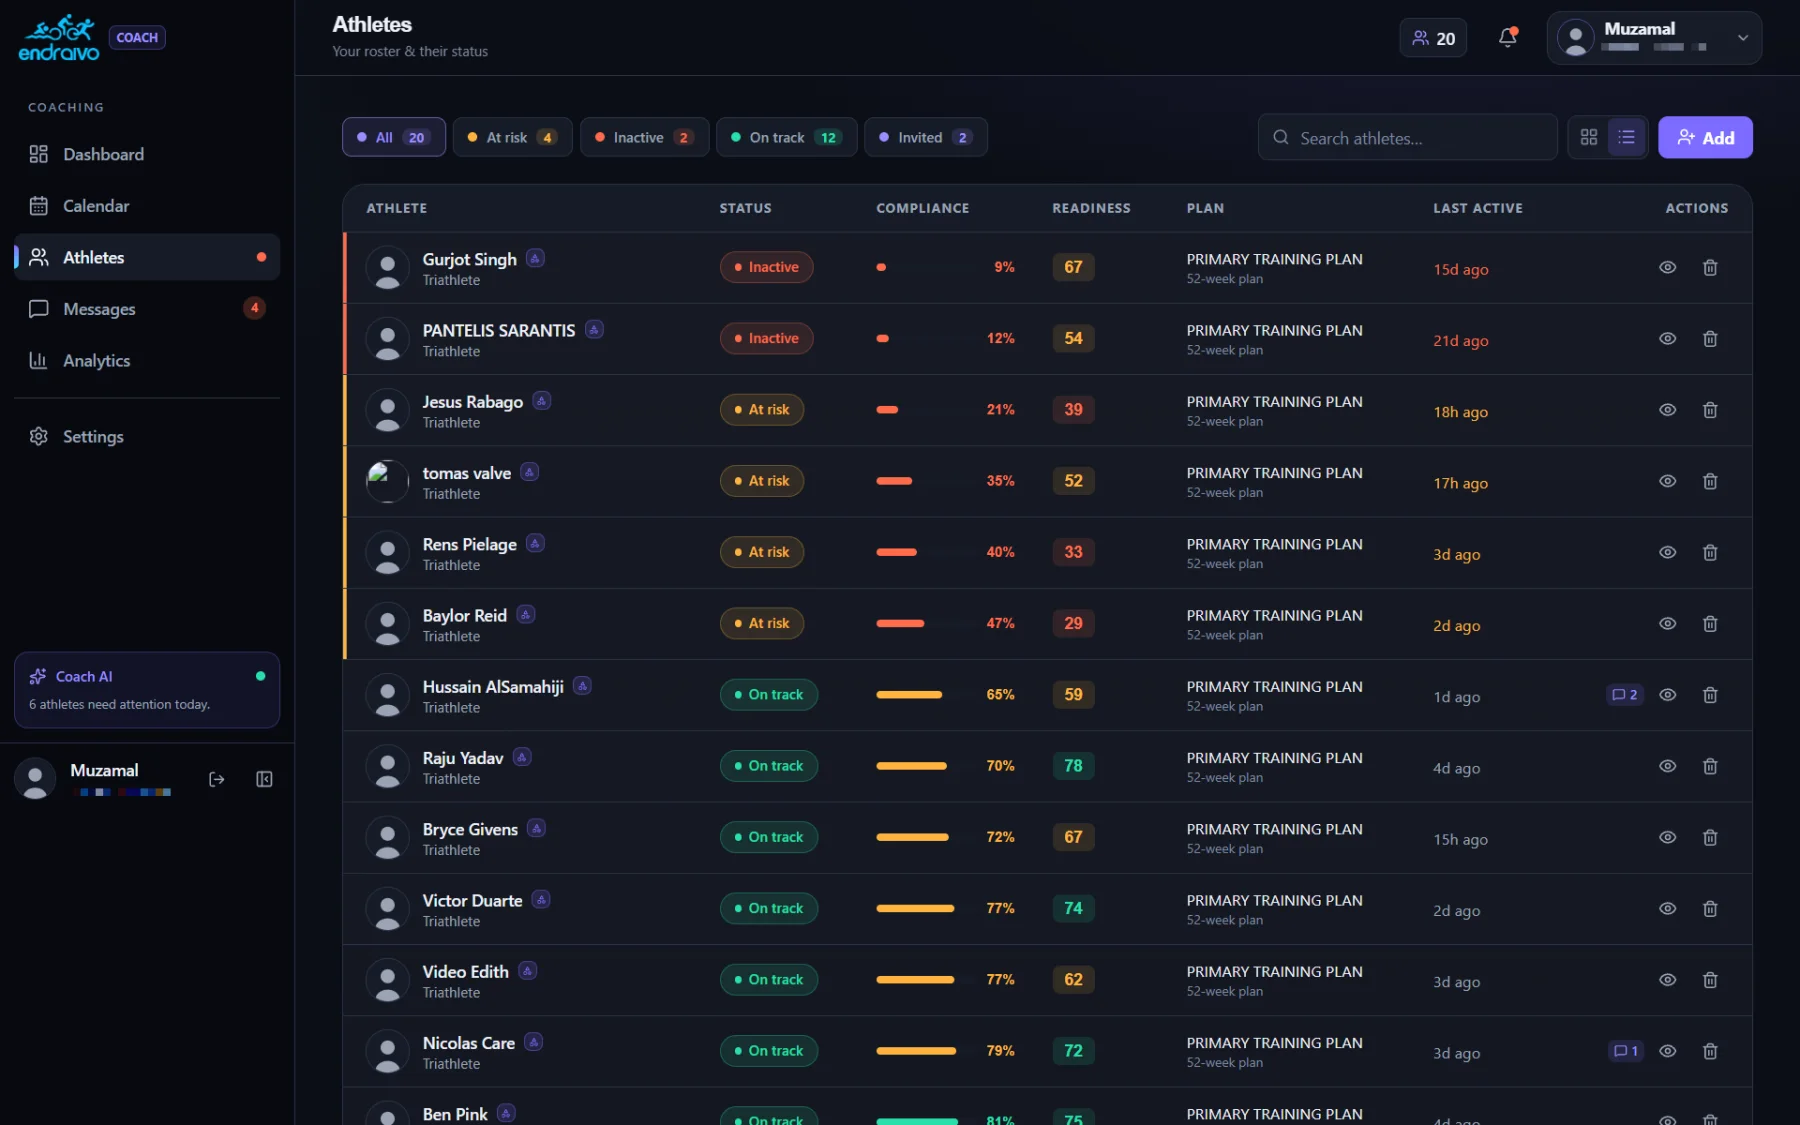This screenshot has height=1125, width=1800.
Task: Delete Gurjot Singh with the trash icon
Action: pyautogui.click(x=1710, y=267)
